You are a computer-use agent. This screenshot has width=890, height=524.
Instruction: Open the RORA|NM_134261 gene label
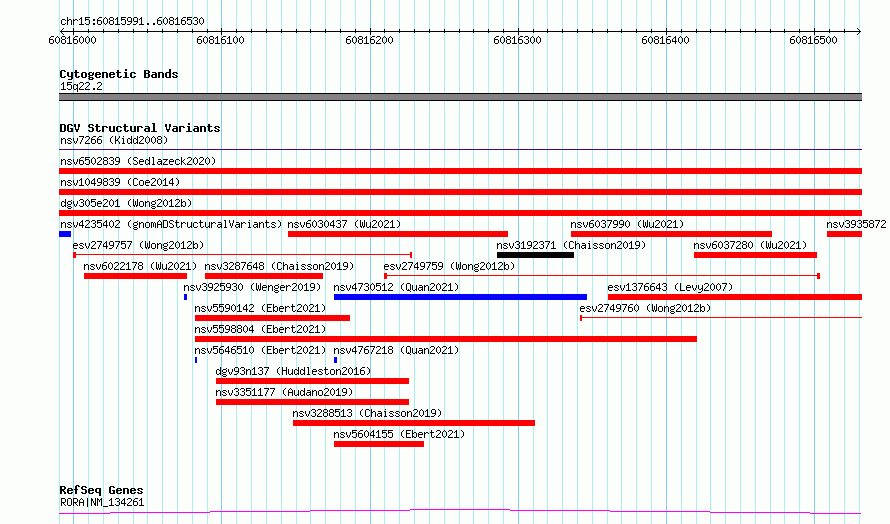(x=102, y=502)
